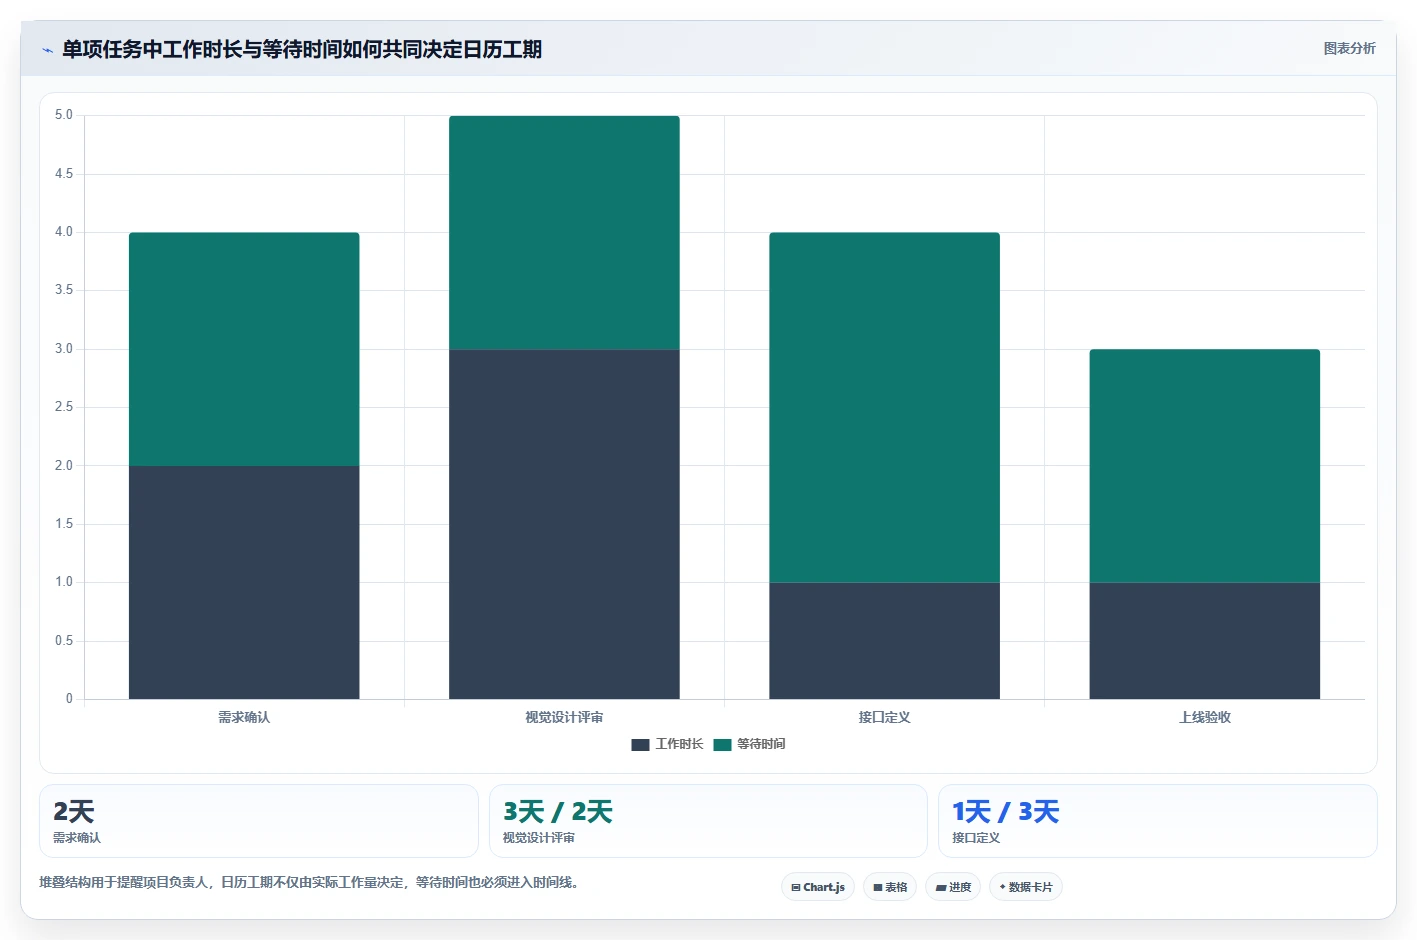This screenshot has height=940, width=1417.
Task: Click the 需求确认 x-axis label
Action: click(244, 717)
